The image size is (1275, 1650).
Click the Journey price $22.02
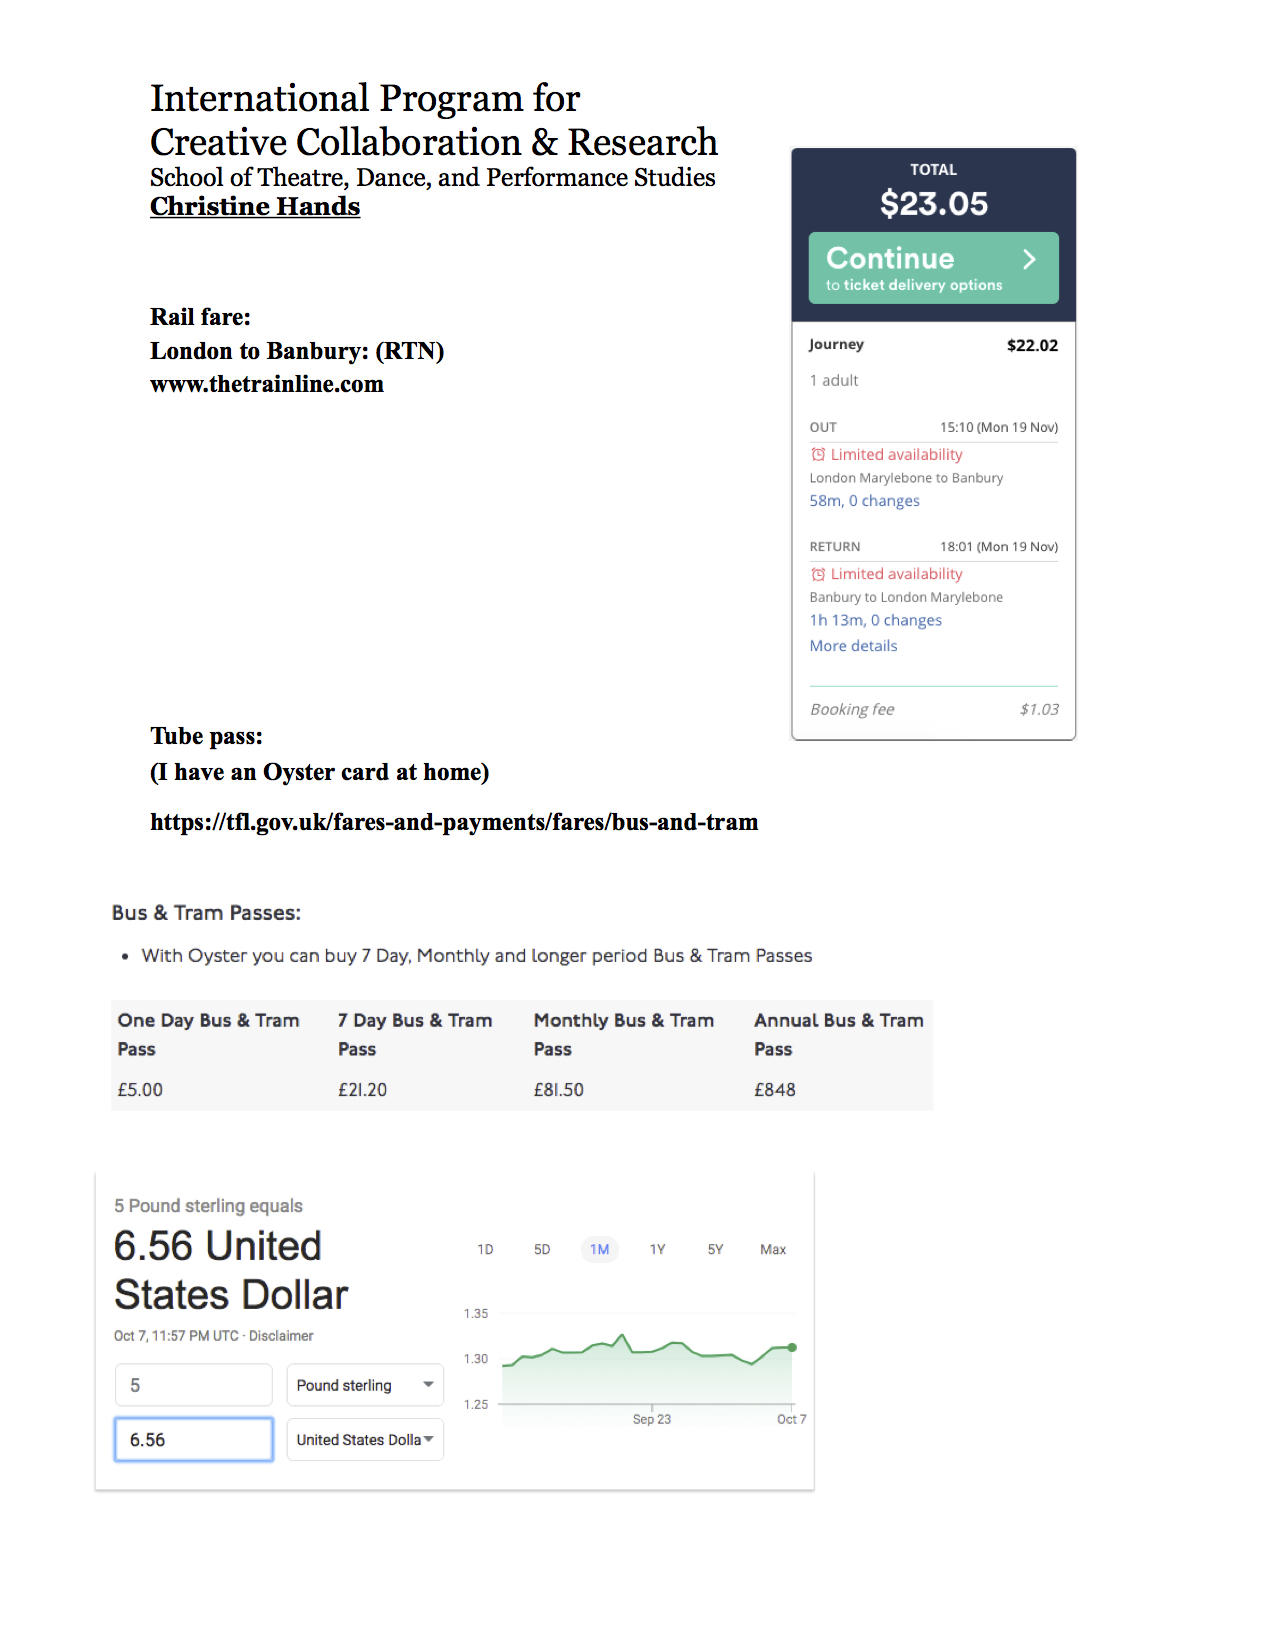(x=1032, y=346)
